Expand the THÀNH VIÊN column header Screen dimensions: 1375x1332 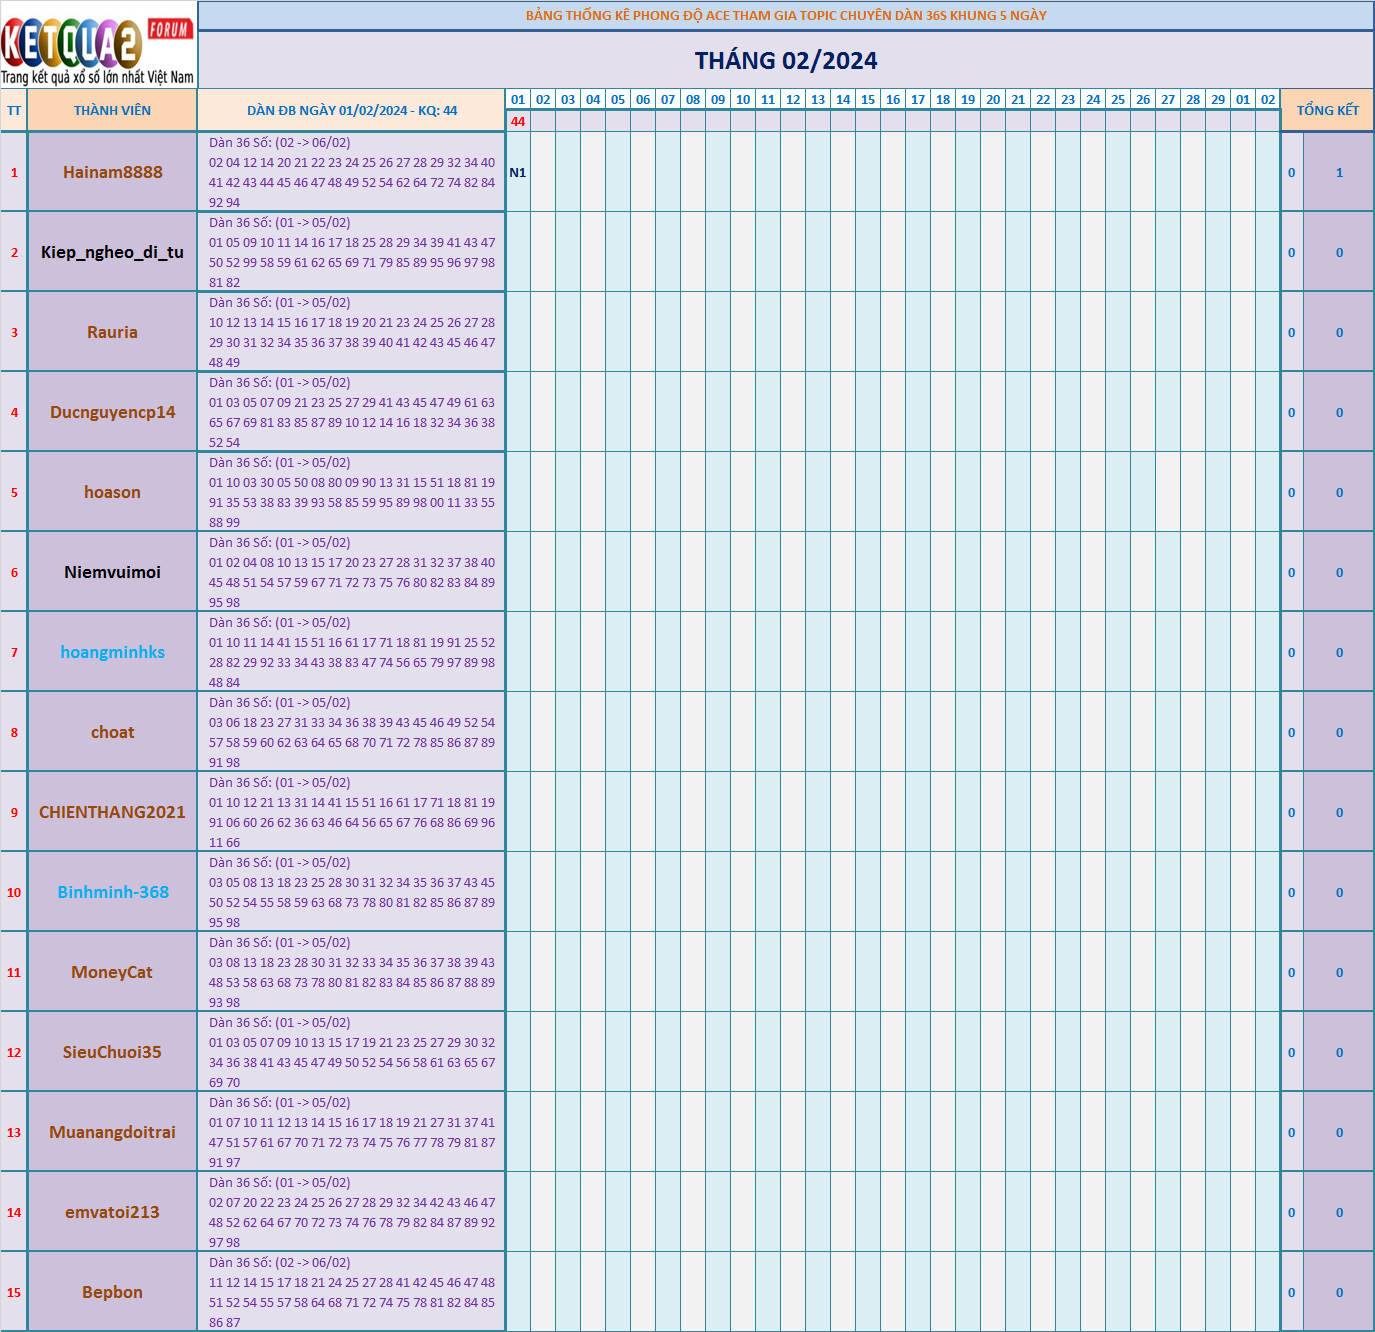coord(112,110)
